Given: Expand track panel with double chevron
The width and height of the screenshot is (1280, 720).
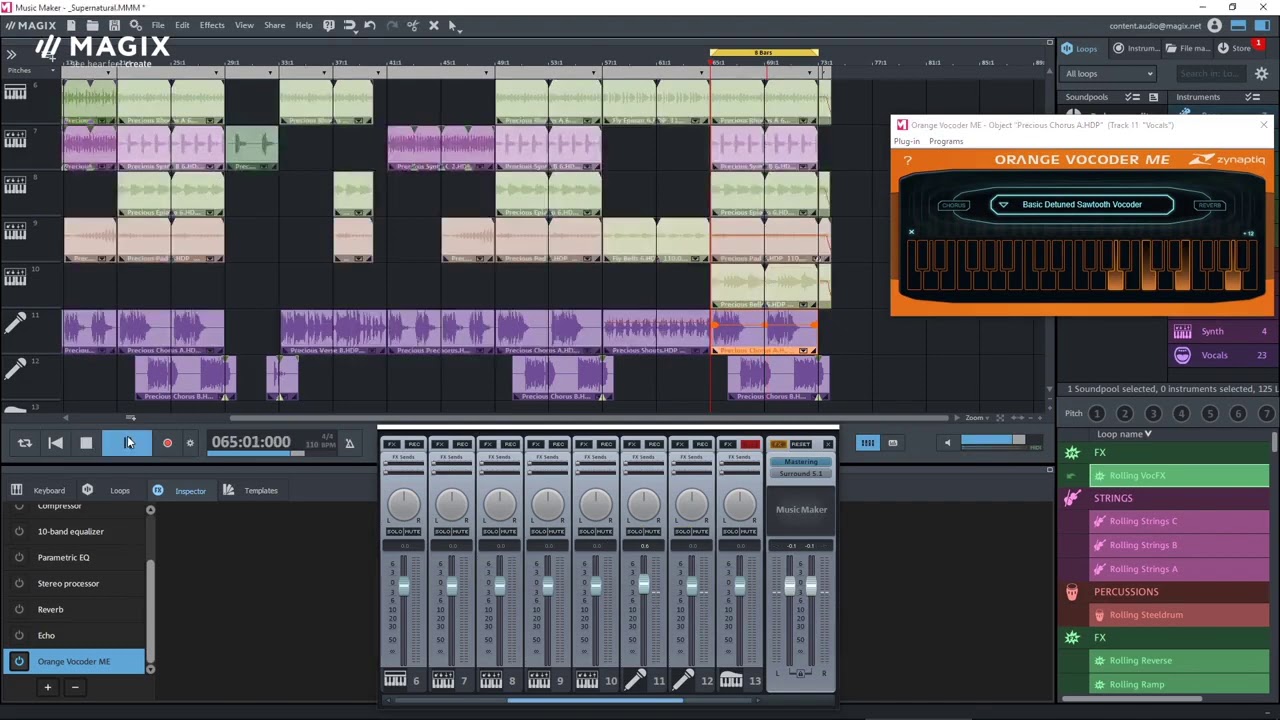Looking at the screenshot, I should tap(10, 54).
